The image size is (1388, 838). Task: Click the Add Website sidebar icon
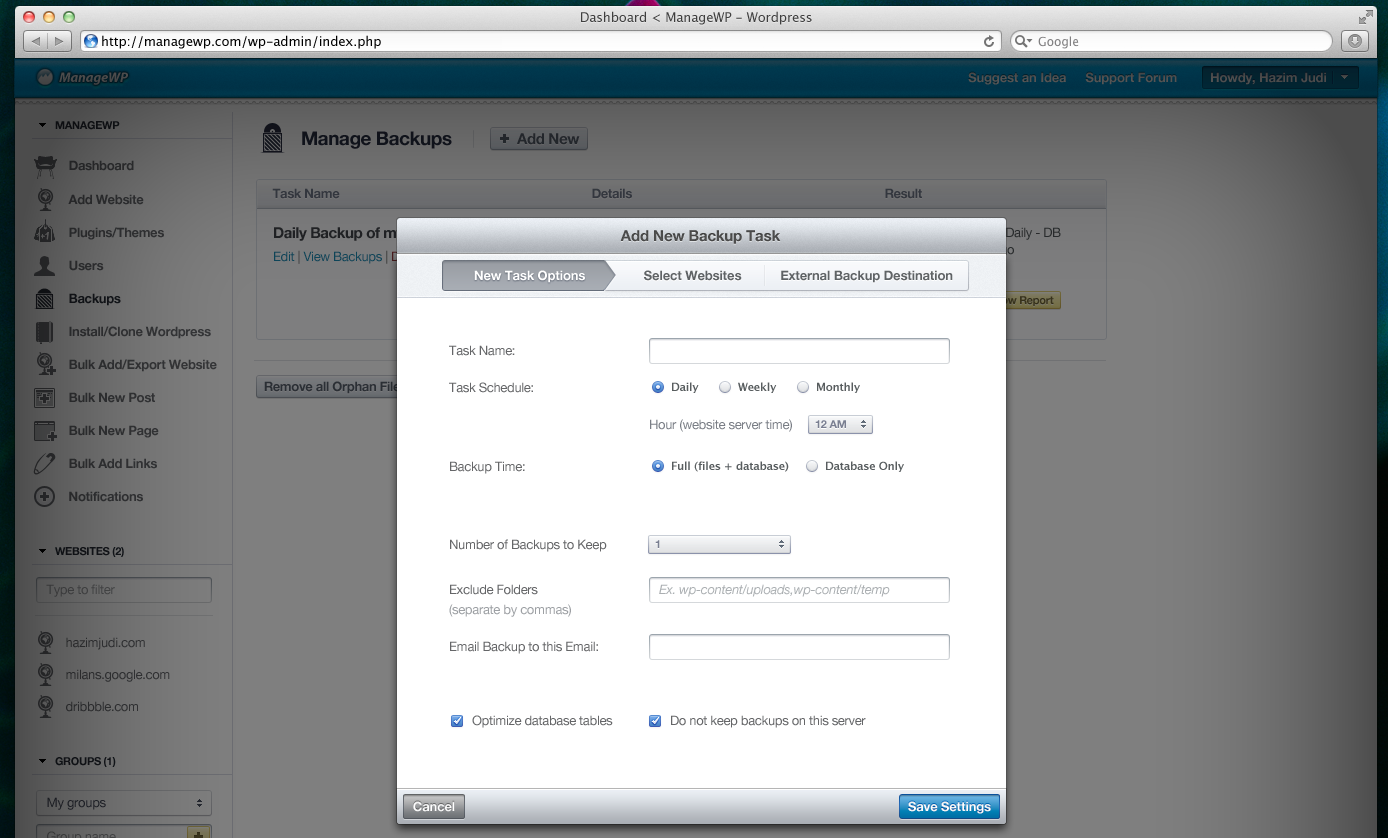[x=45, y=199]
